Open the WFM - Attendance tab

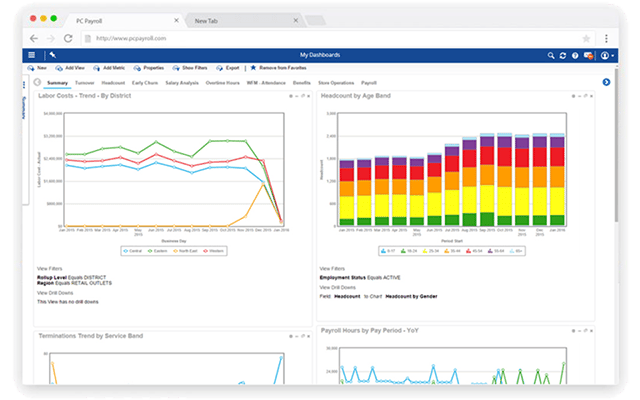[266, 83]
